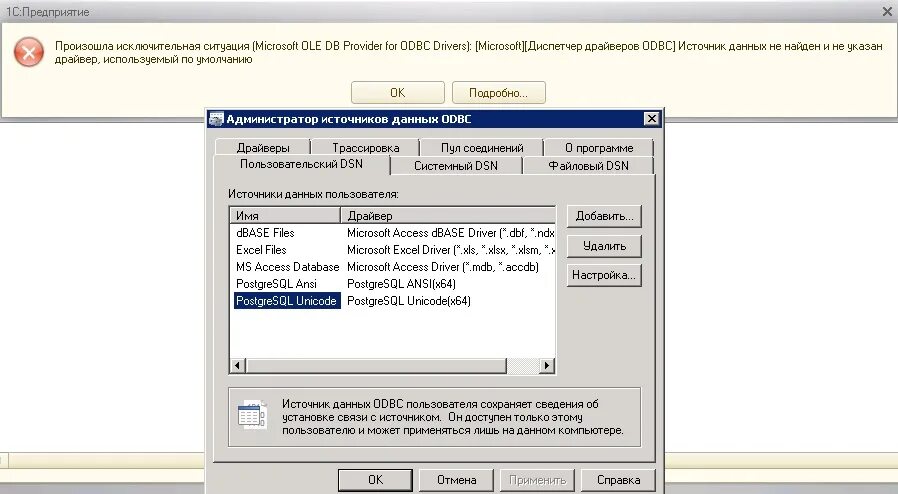Image resolution: width=898 pixels, height=494 pixels.
Task: Click the horizontal scrollbar thumb in the list
Action: [376, 365]
